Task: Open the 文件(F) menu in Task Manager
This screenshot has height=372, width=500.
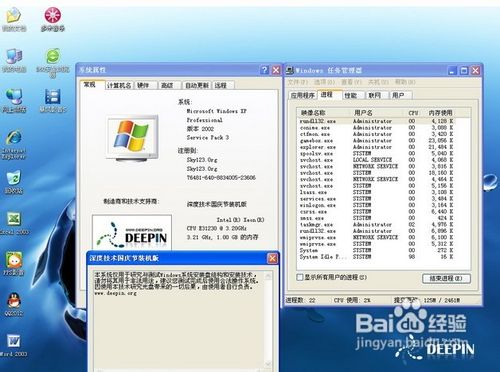Action: pyautogui.click(x=298, y=82)
